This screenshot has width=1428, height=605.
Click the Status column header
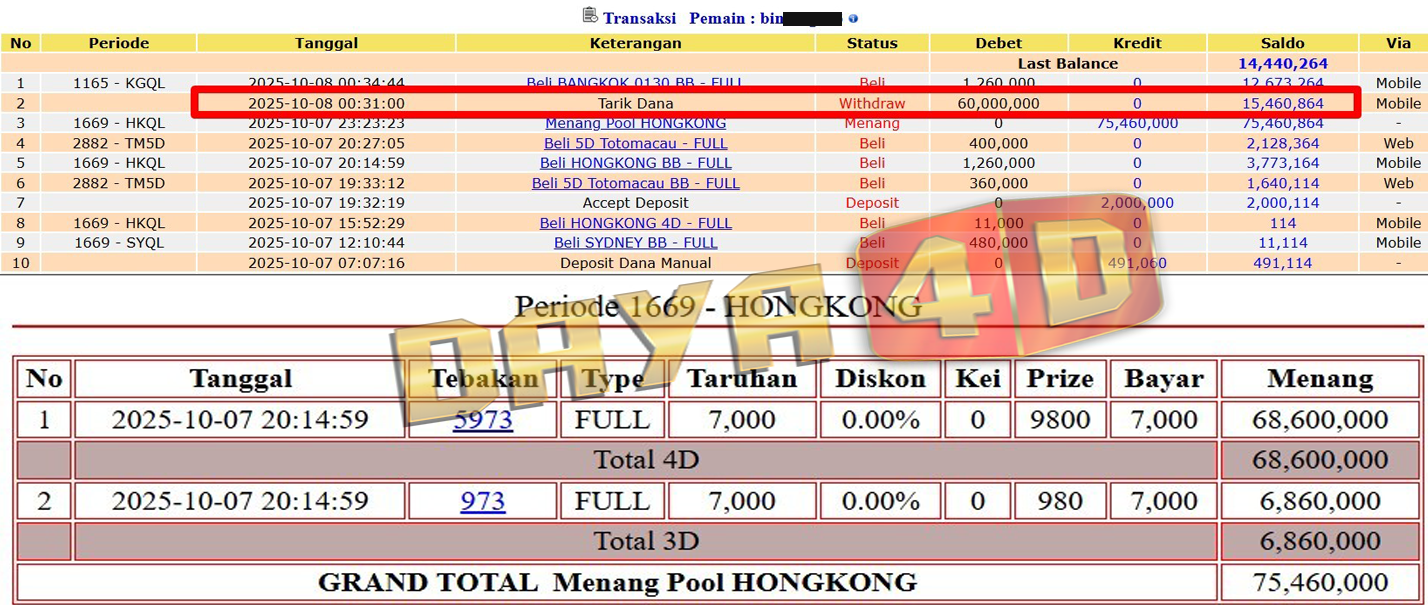point(872,43)
